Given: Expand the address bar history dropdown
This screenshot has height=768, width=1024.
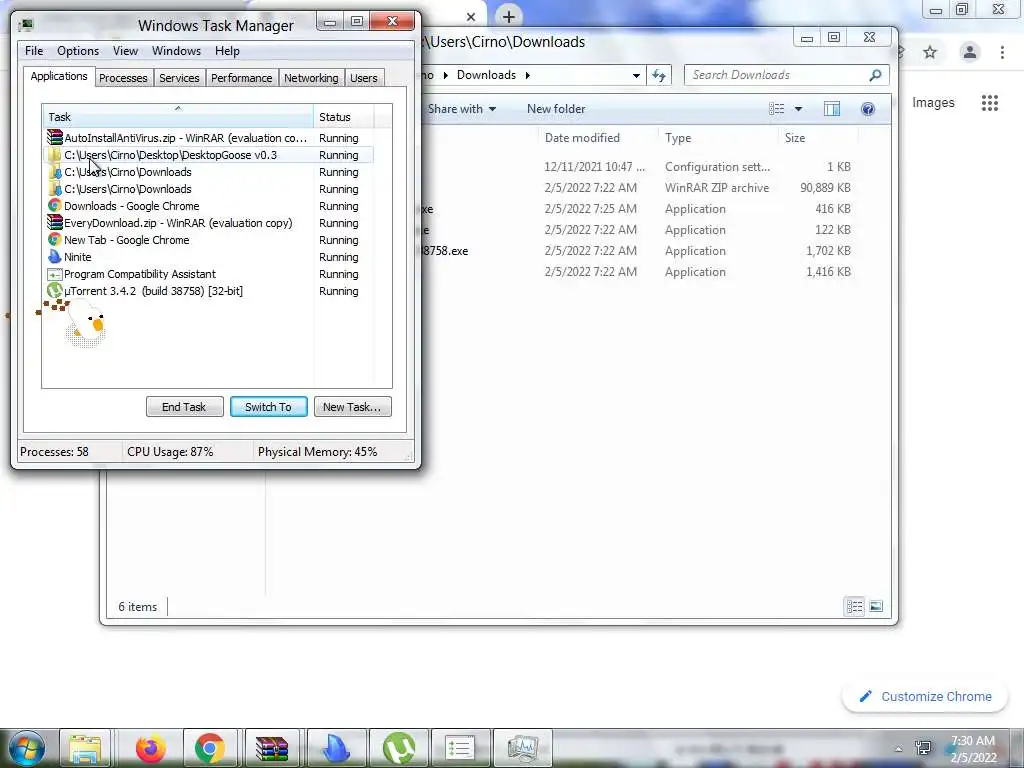Looking at the screenshot, I should (x=636, y=76).
